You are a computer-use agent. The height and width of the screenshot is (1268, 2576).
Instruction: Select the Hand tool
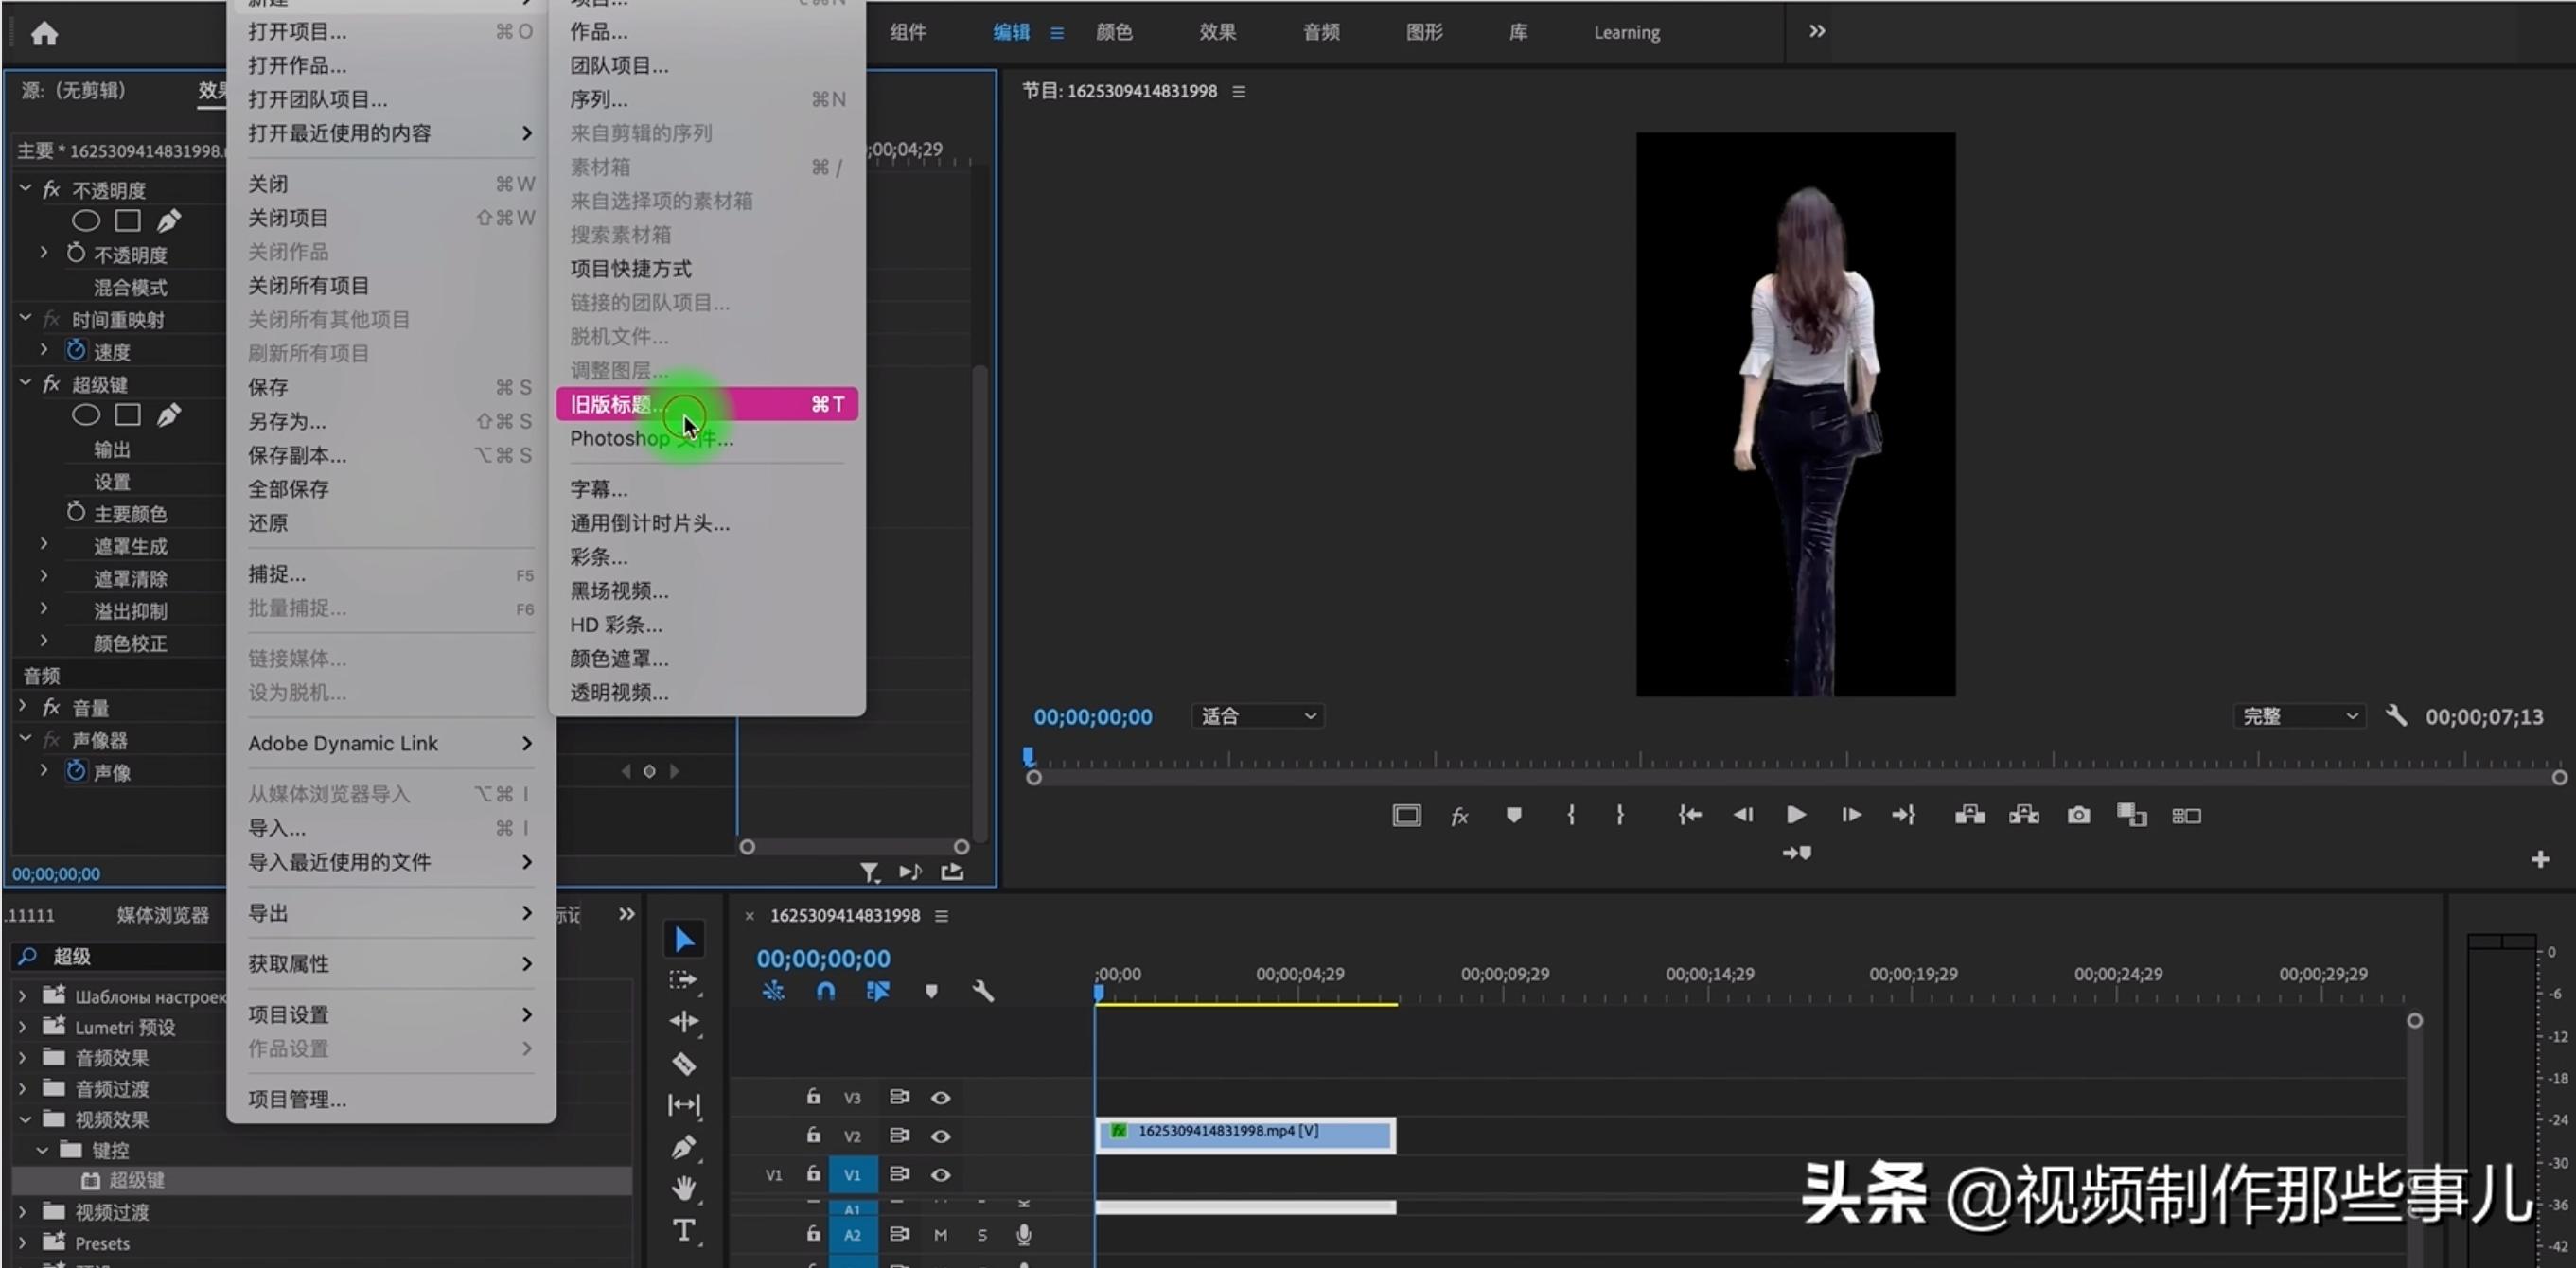(684, 1188)
